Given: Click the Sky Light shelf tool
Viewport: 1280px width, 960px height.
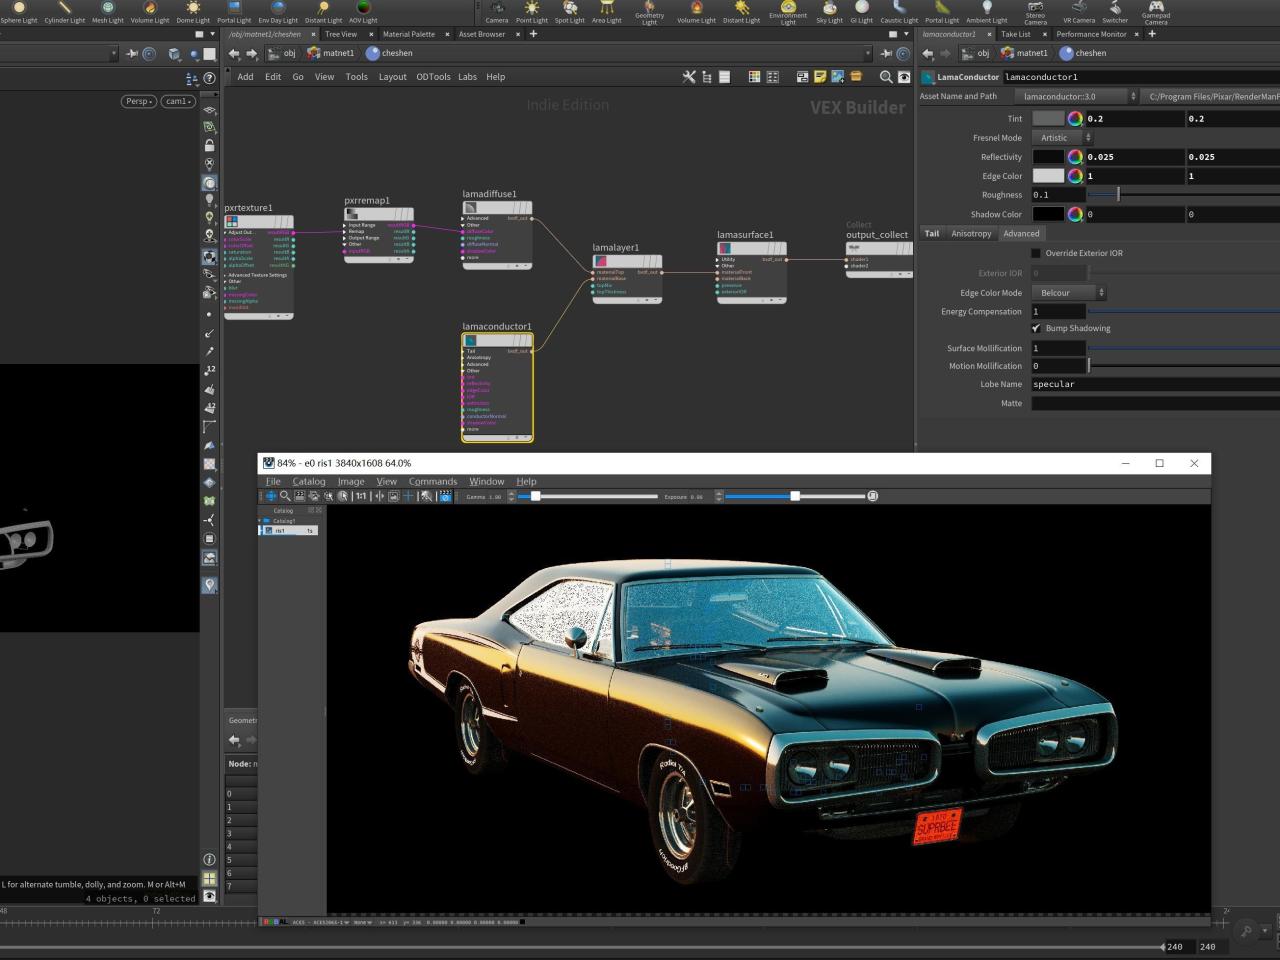Looking at the screenshot, I should 829,11.
